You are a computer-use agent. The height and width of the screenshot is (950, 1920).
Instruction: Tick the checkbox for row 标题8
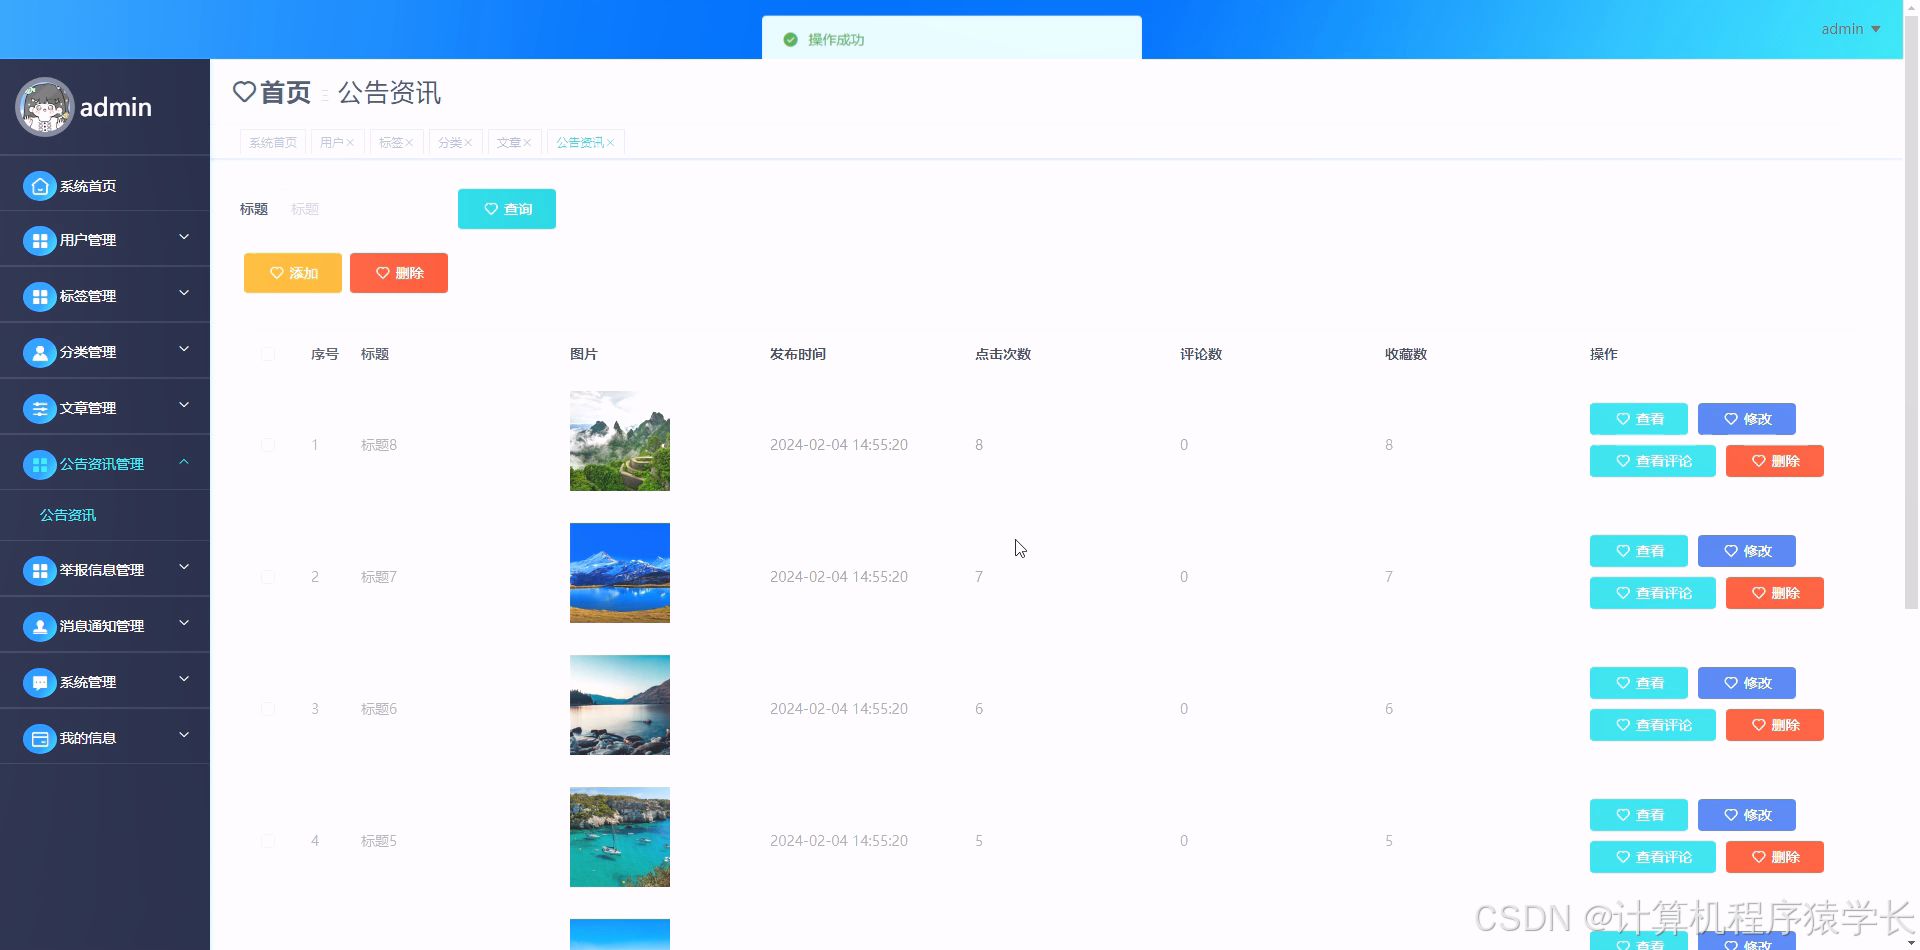(x=268, y=445)
